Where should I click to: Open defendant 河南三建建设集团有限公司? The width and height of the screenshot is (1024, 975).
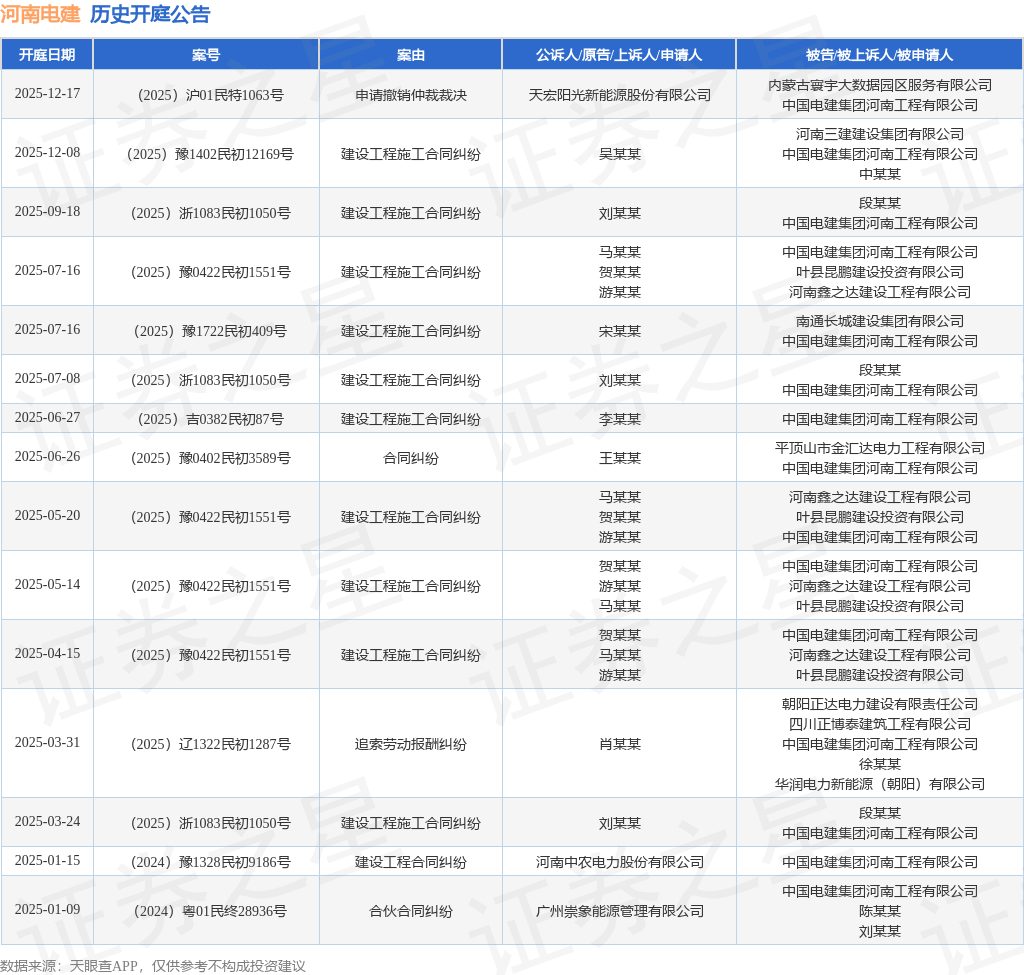coord(879,134)
